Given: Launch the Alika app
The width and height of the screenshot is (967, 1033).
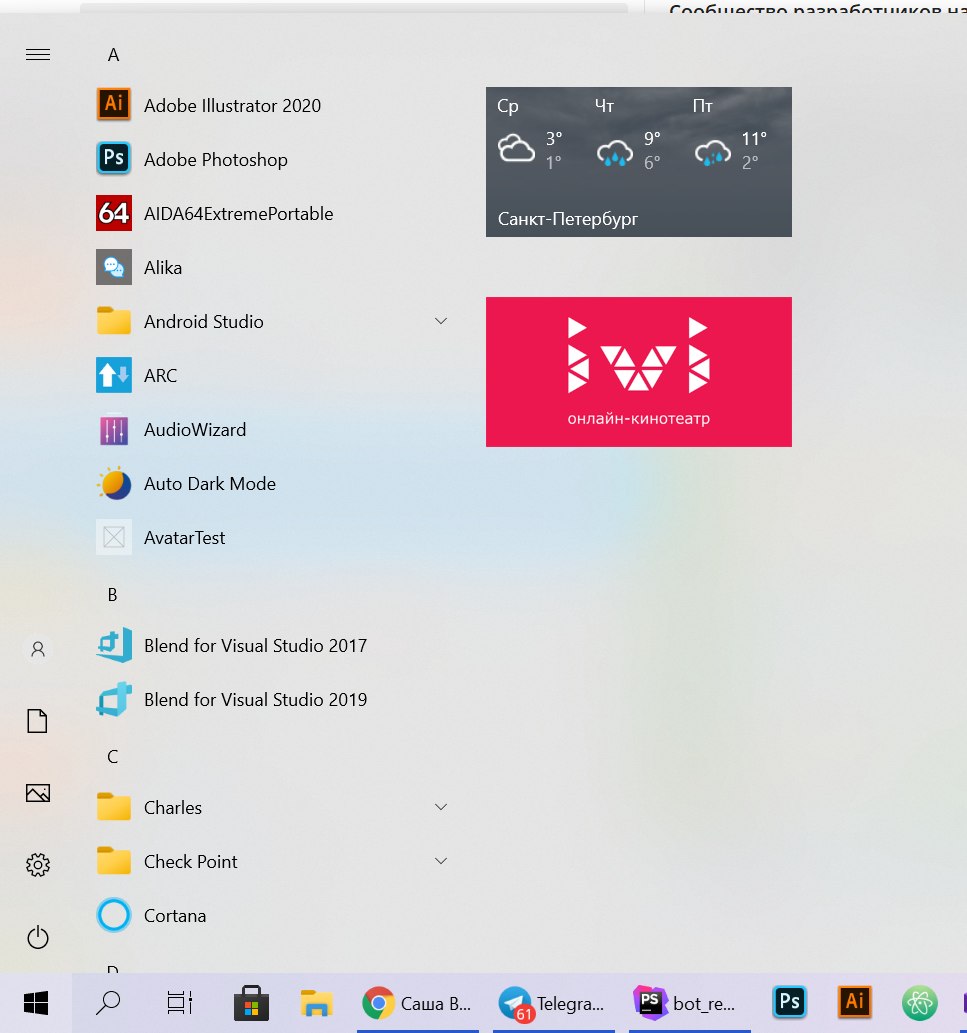Looking at the screenshot, I should click(273, 267).
